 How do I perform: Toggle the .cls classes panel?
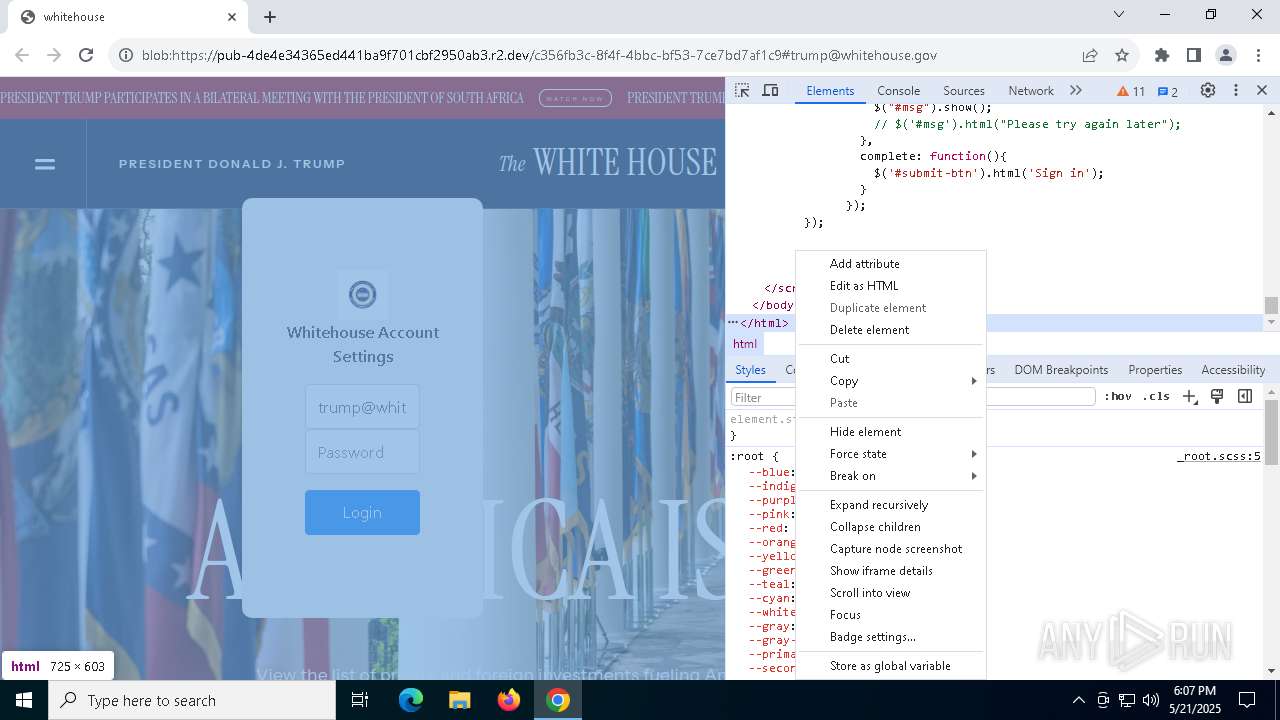pyautogui.click(x=1156, y=397)
